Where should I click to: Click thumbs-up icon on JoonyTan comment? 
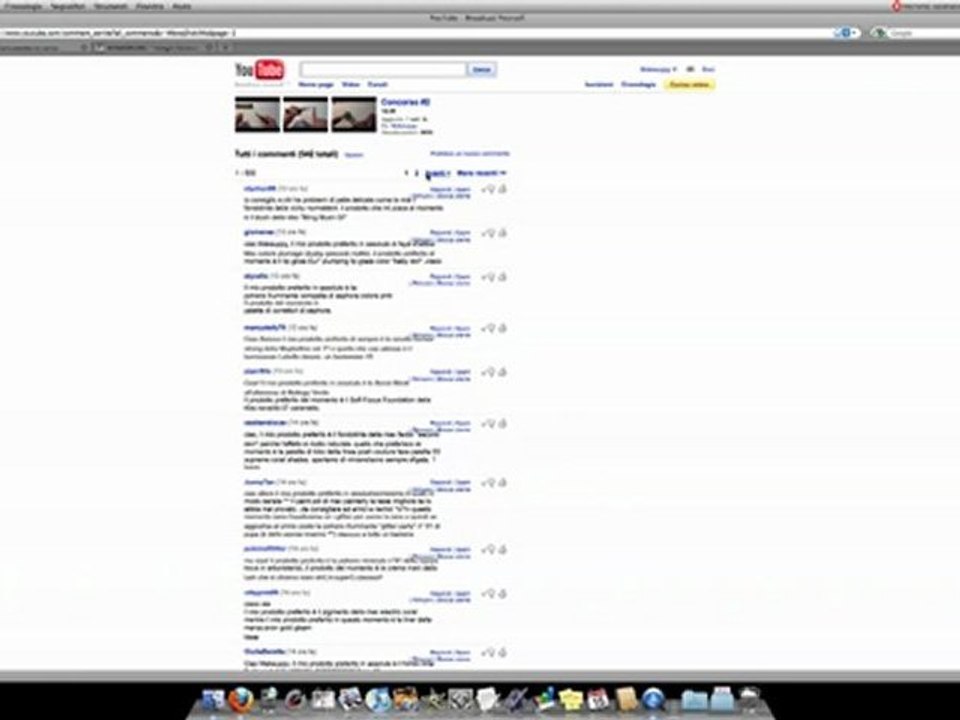(x=503, y=482)
